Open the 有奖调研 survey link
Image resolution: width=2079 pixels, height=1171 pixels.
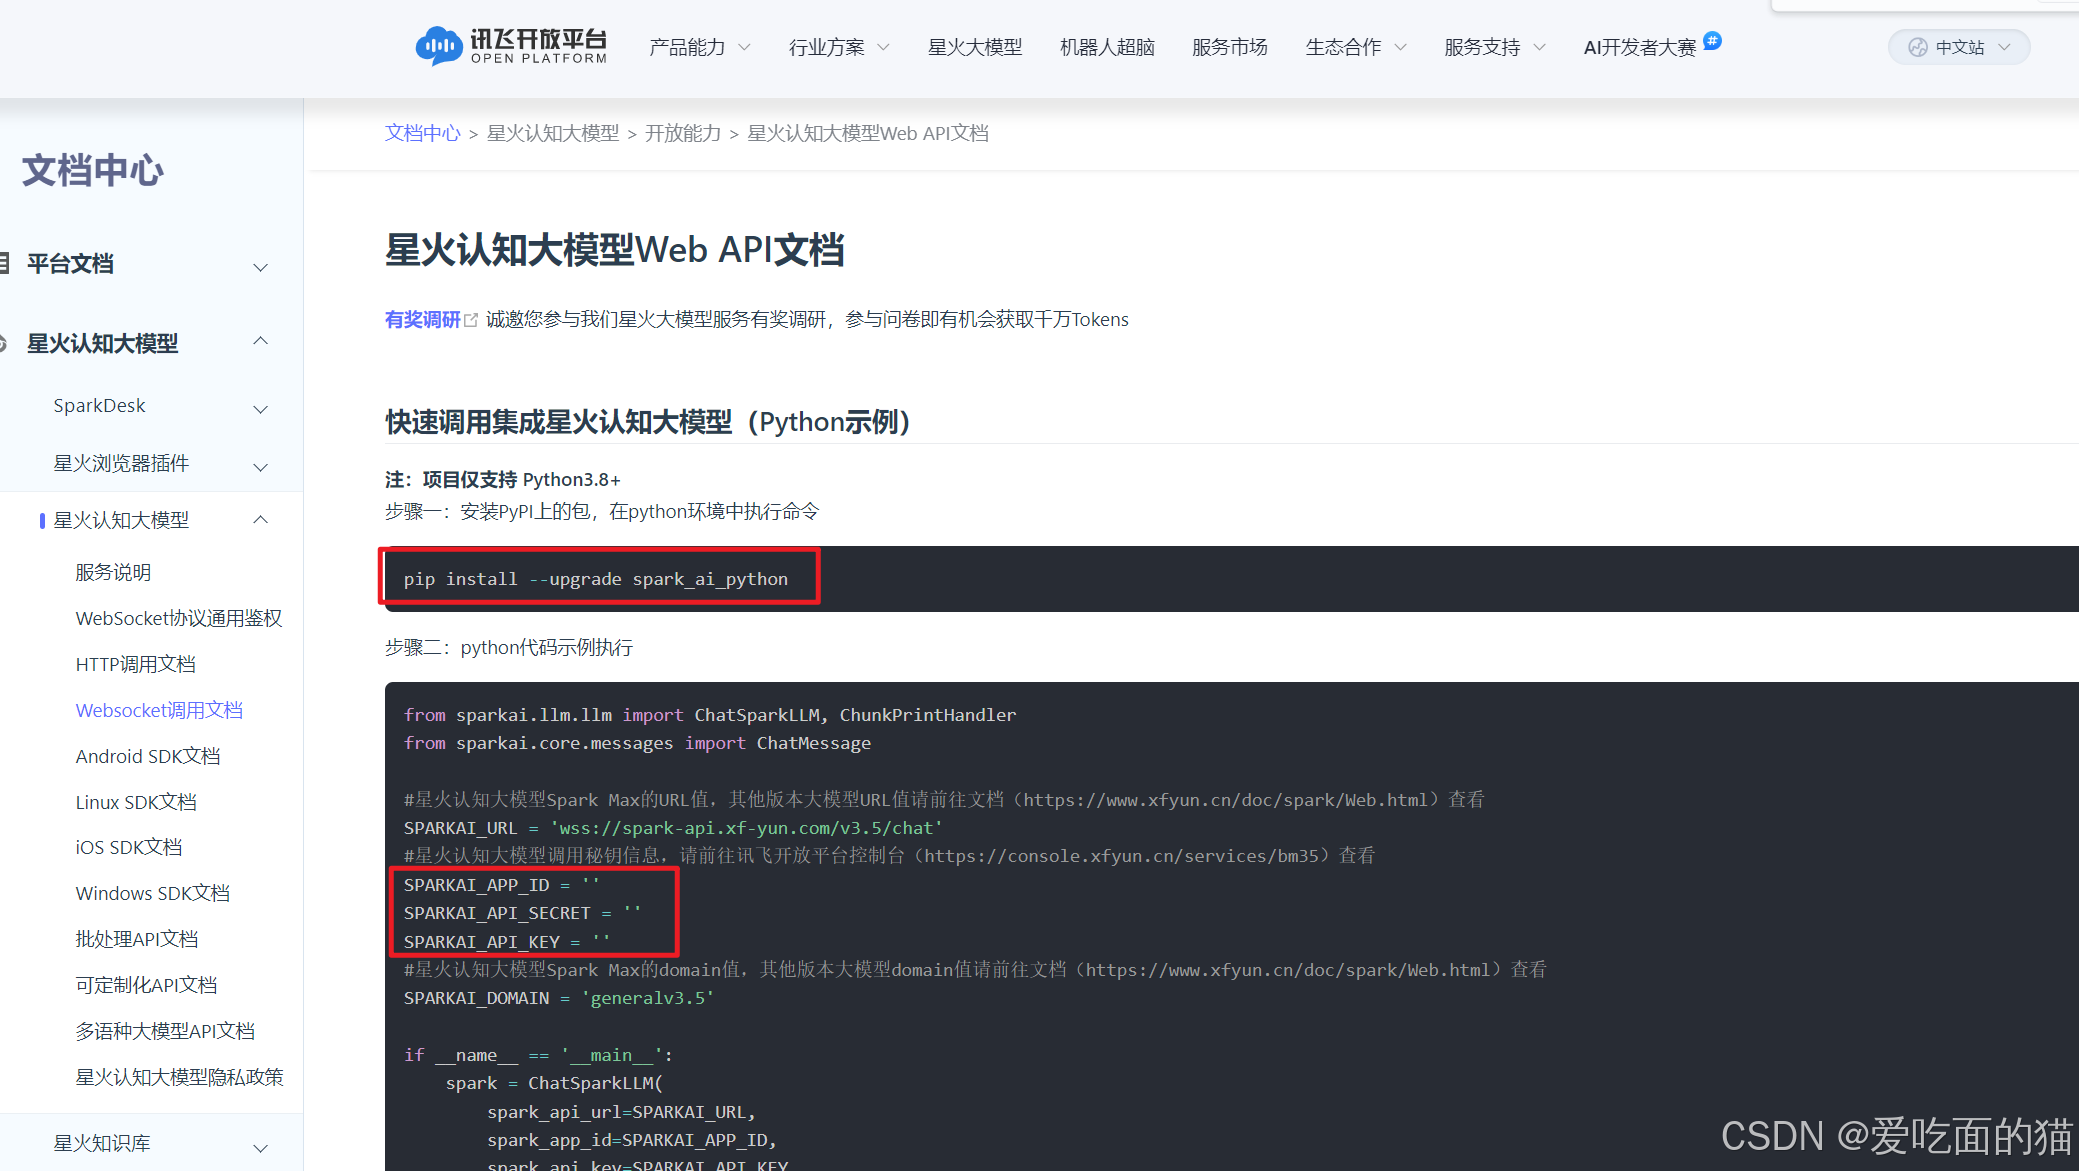tap(422, 320)
